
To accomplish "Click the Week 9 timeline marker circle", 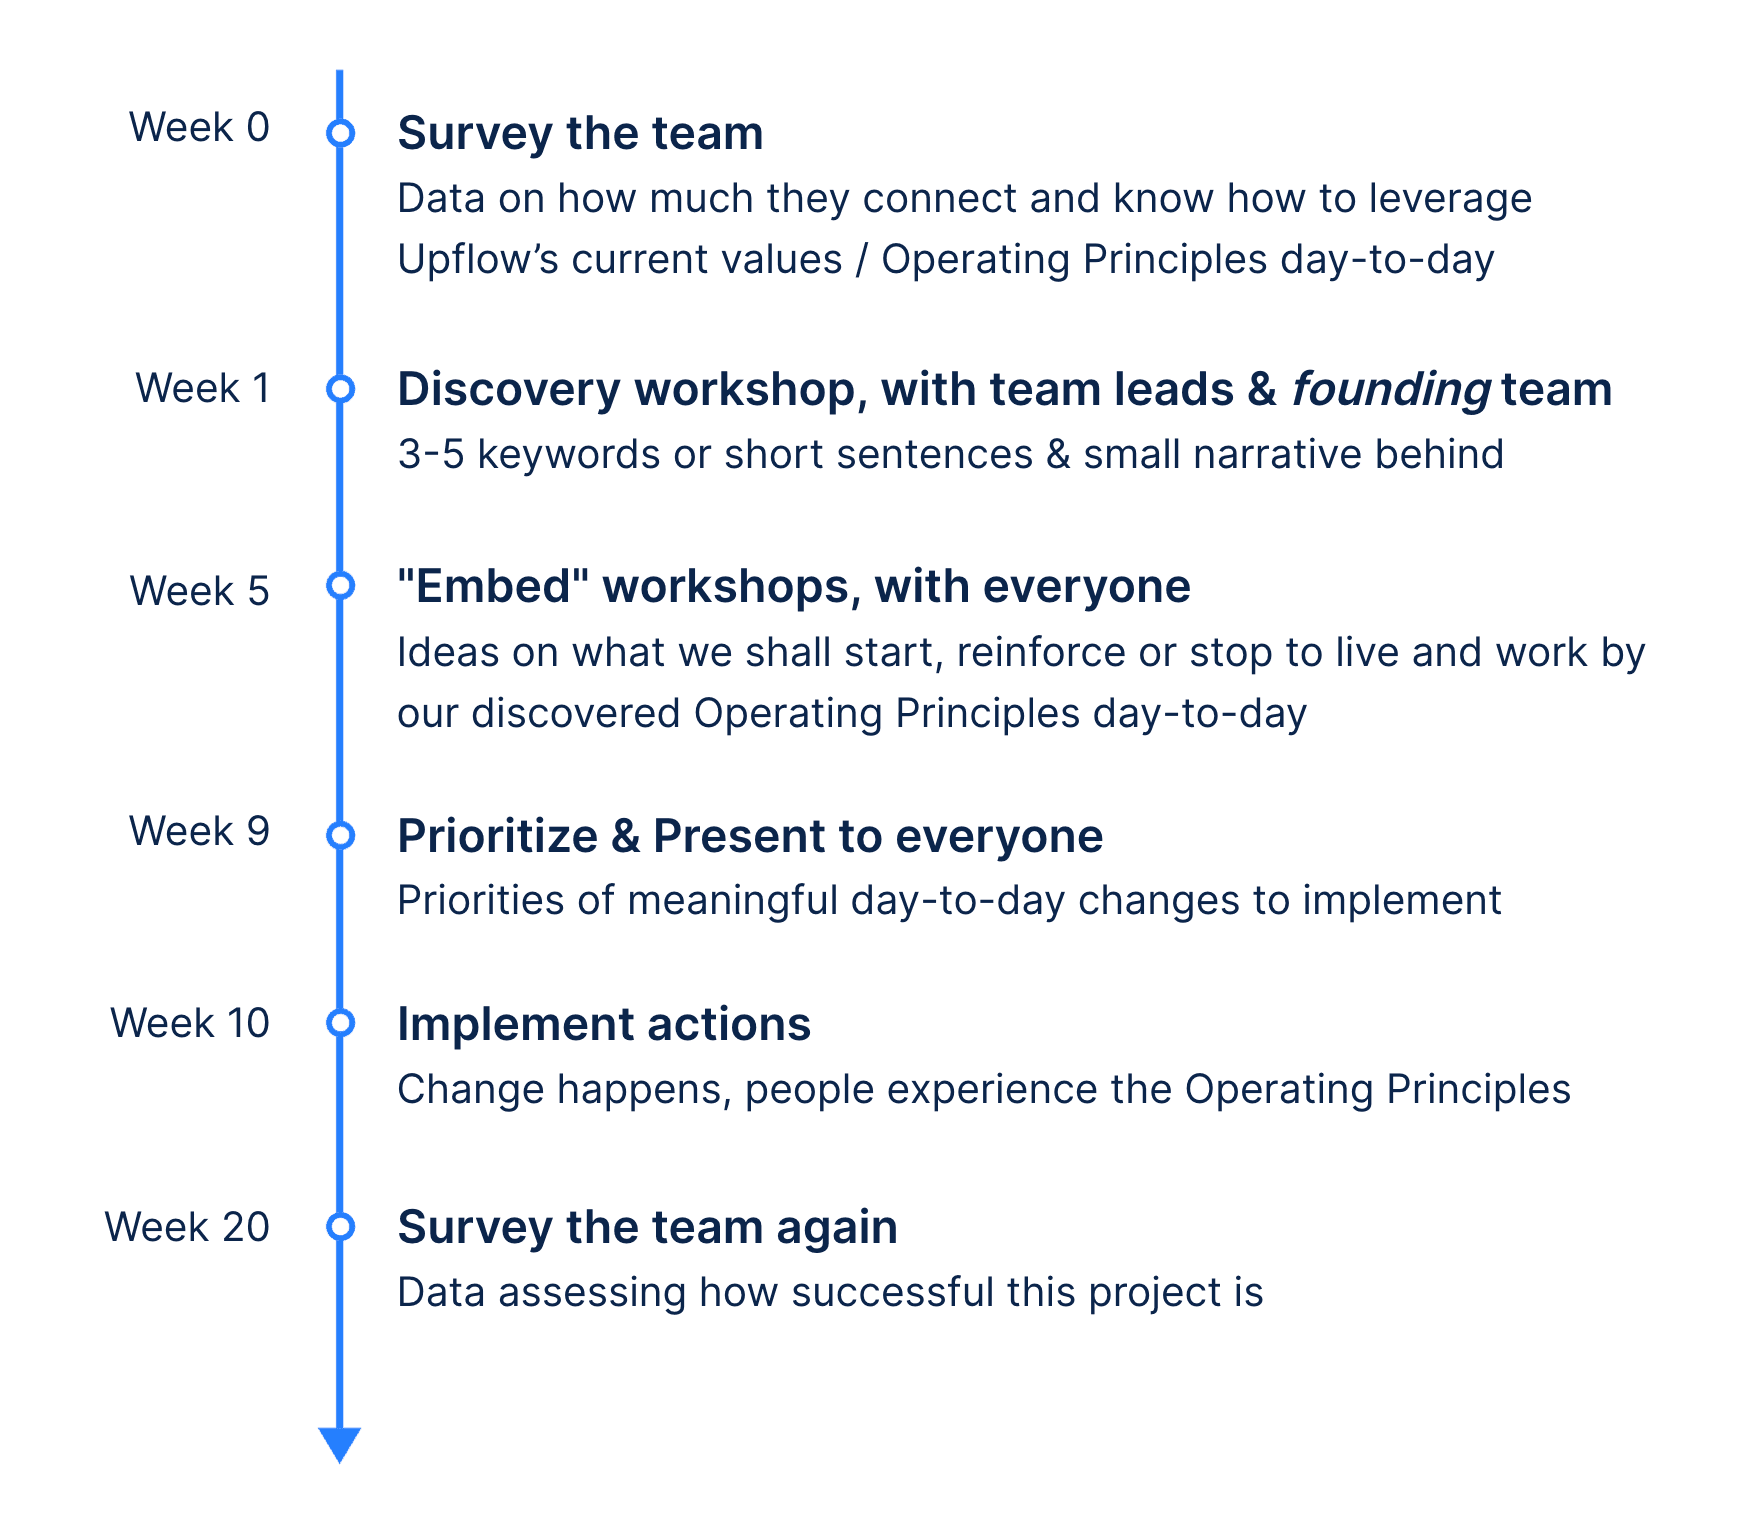I will point(340,834).
